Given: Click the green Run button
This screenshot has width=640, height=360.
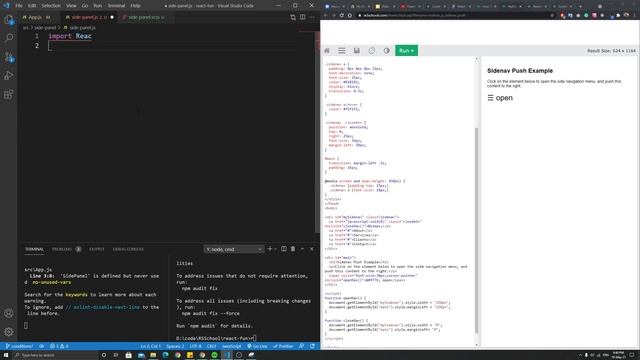Looking at the screenshot, I should (406, 51).
